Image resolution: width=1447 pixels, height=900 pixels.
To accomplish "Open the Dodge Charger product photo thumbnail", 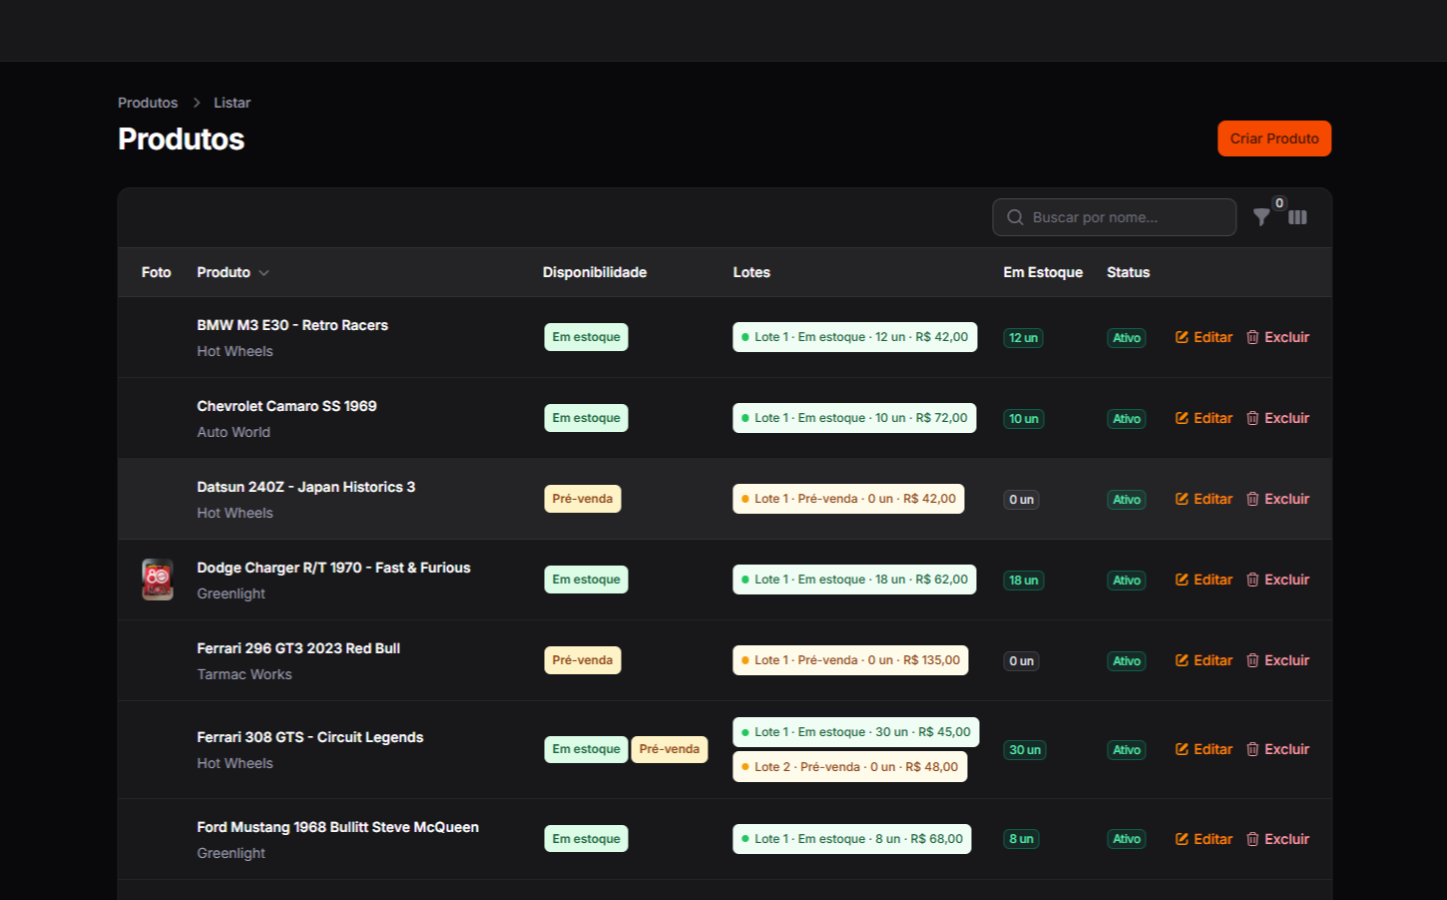I will coord(158,580).
